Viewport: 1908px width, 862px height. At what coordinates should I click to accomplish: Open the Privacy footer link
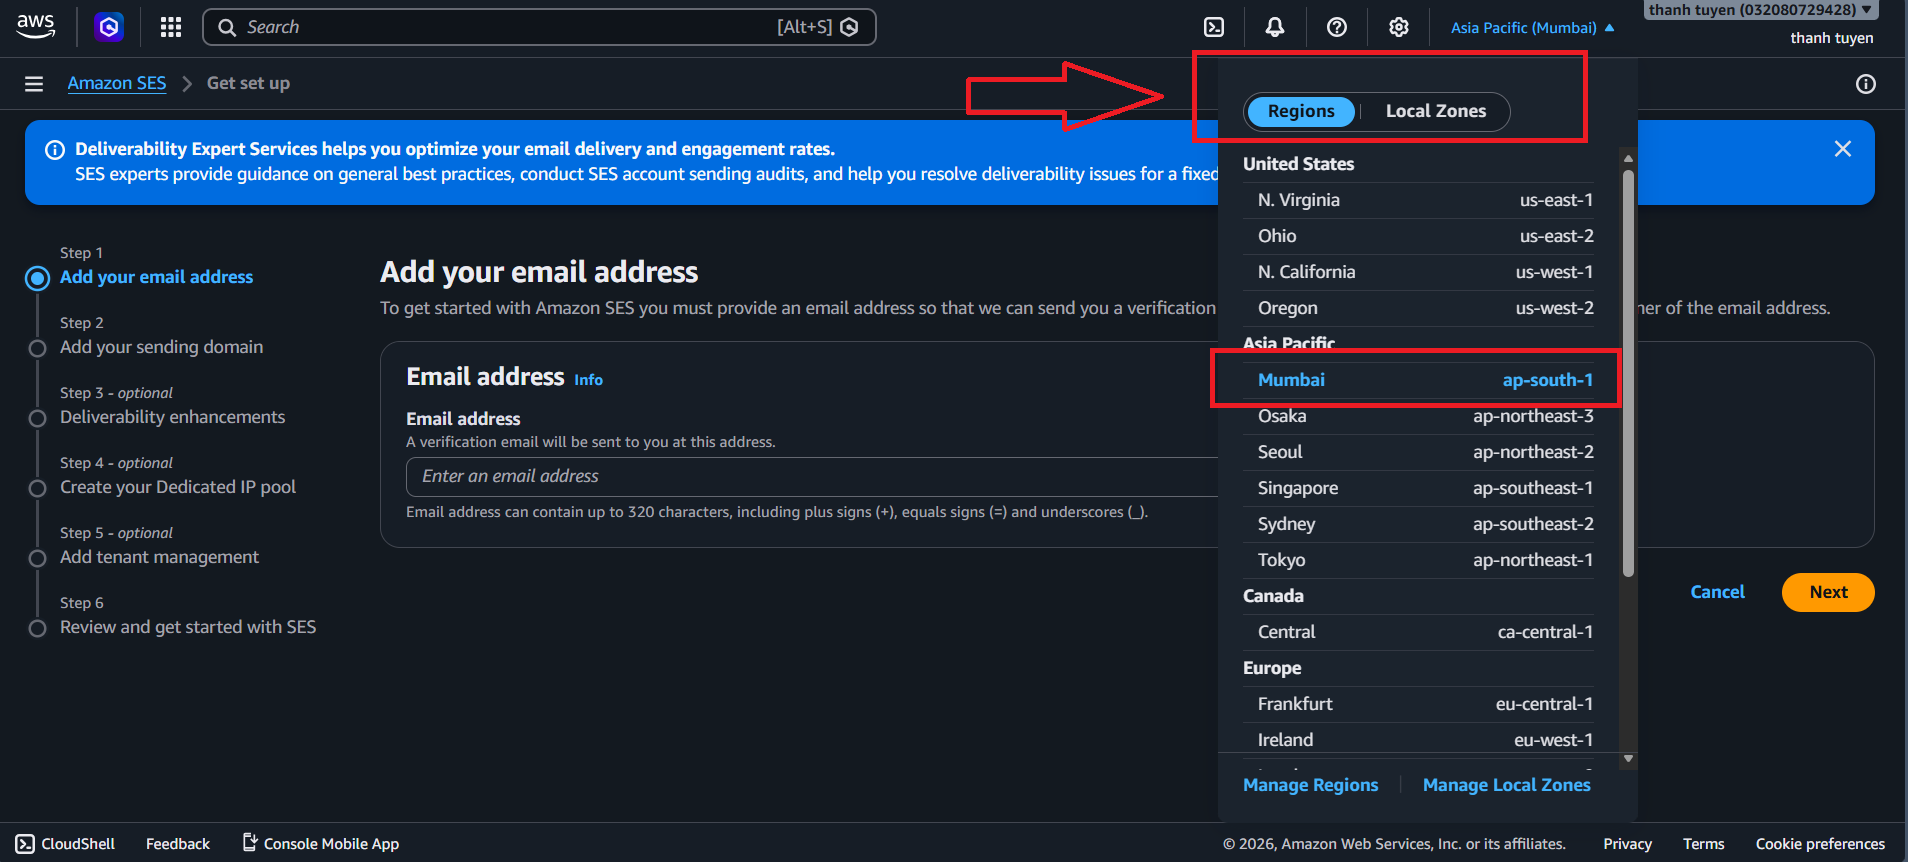pos(1627,844)
